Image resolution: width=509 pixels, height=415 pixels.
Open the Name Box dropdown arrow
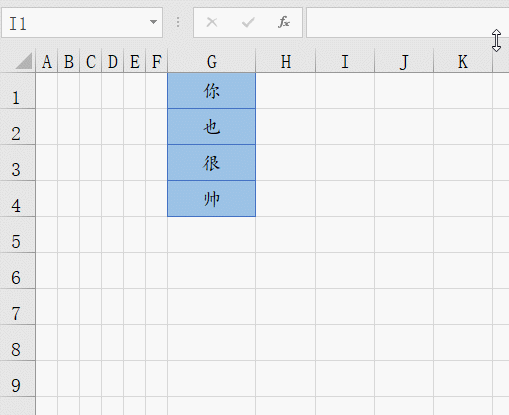coord(153,22)
